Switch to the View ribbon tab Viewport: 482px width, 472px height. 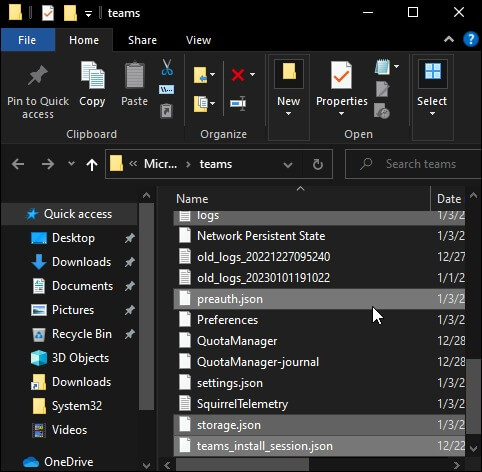coord(198,40)
